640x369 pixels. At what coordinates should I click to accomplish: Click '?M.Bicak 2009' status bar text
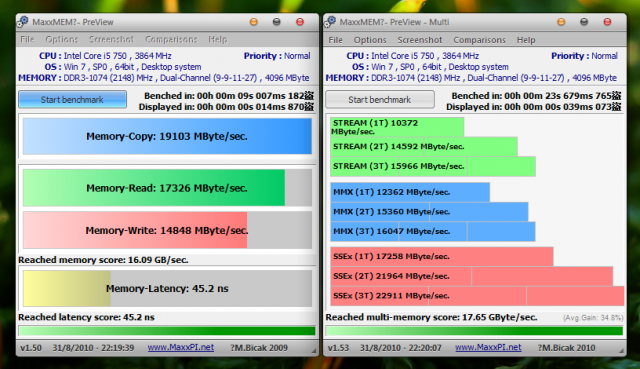pos(259,348)
